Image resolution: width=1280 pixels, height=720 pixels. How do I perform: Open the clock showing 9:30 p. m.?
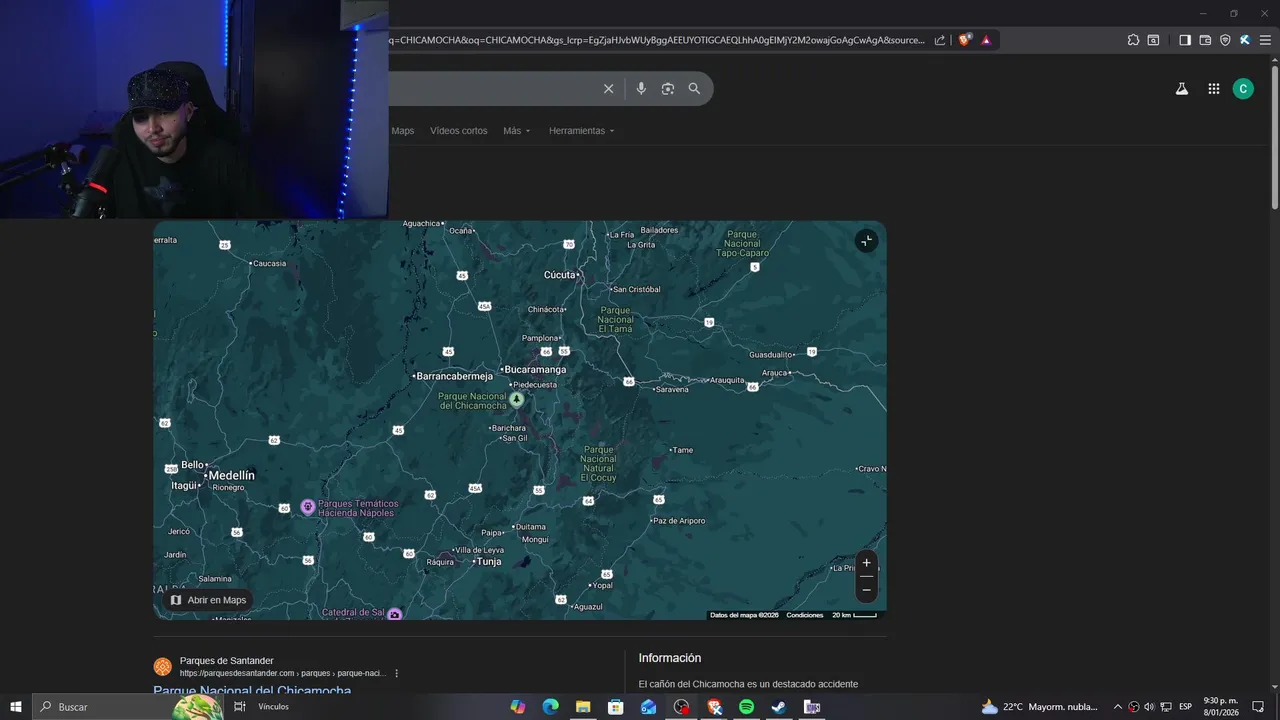tap(1221, 707)
